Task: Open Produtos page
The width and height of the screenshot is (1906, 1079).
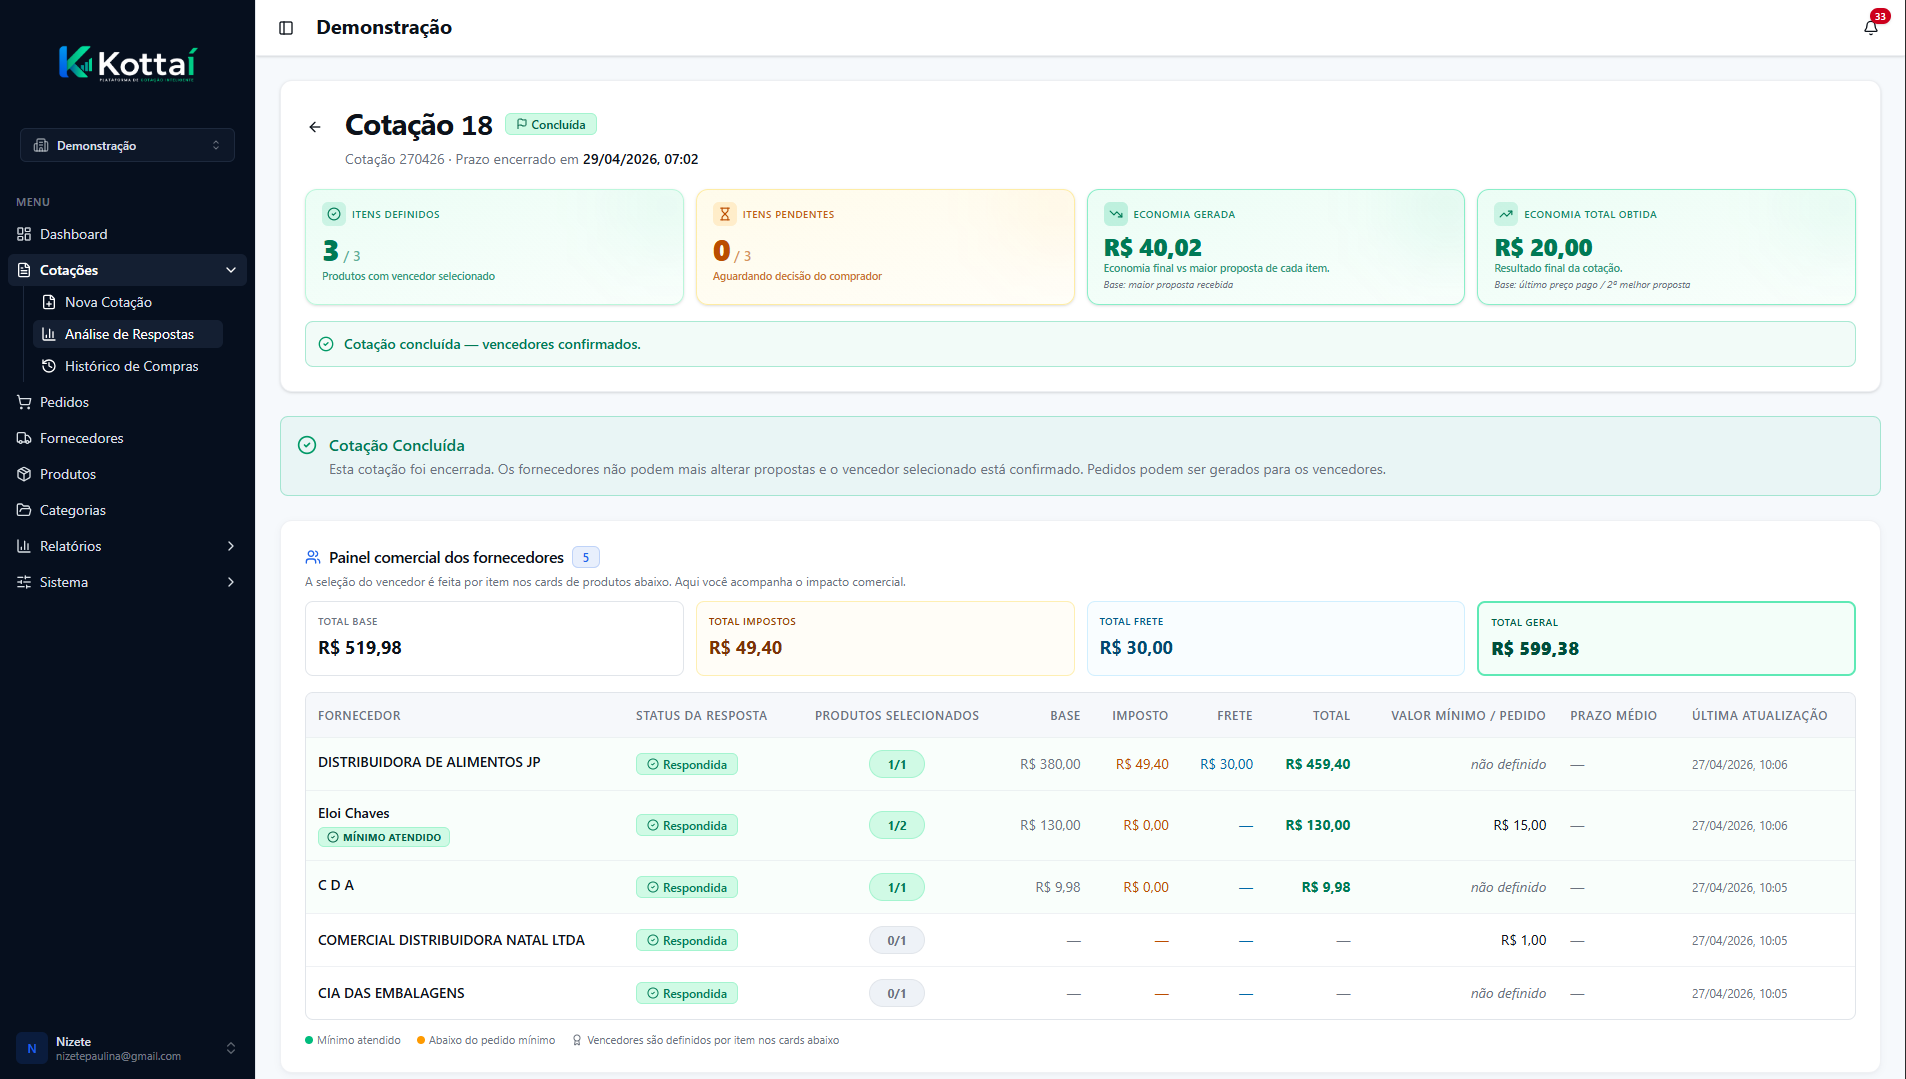Action: 127,474
